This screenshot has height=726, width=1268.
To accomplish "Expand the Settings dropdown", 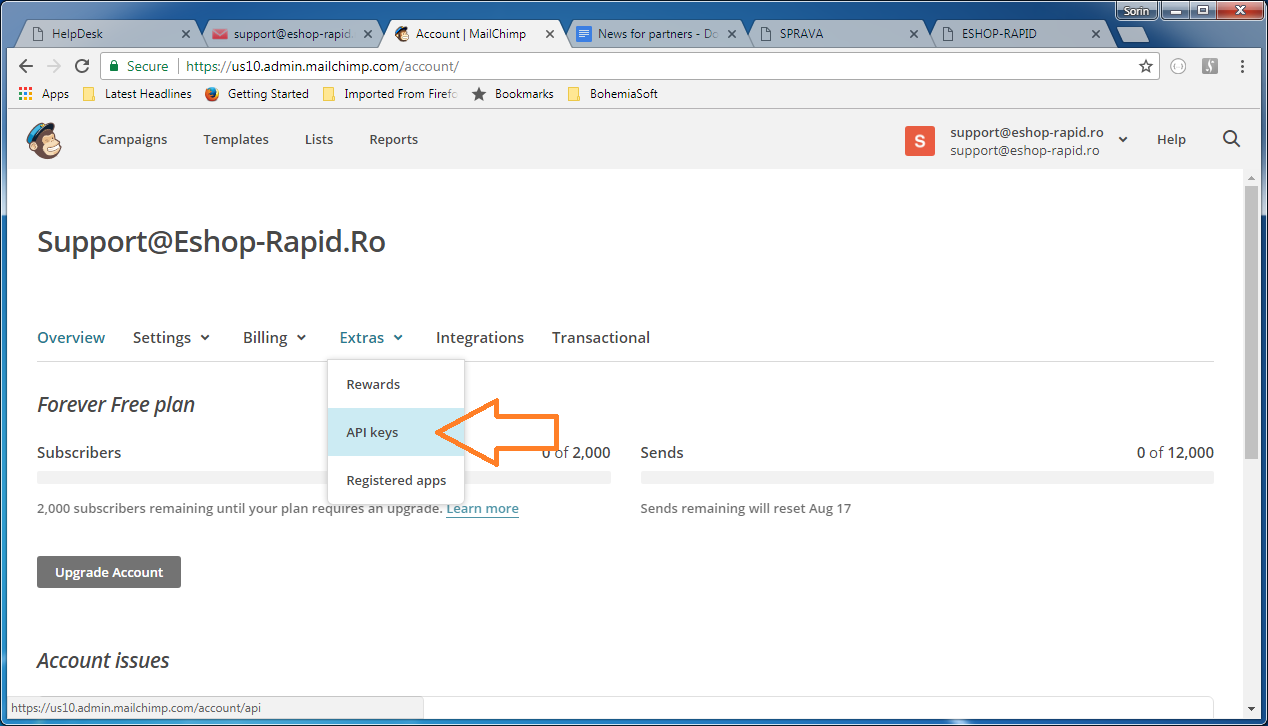I will (x=172, y=338).
